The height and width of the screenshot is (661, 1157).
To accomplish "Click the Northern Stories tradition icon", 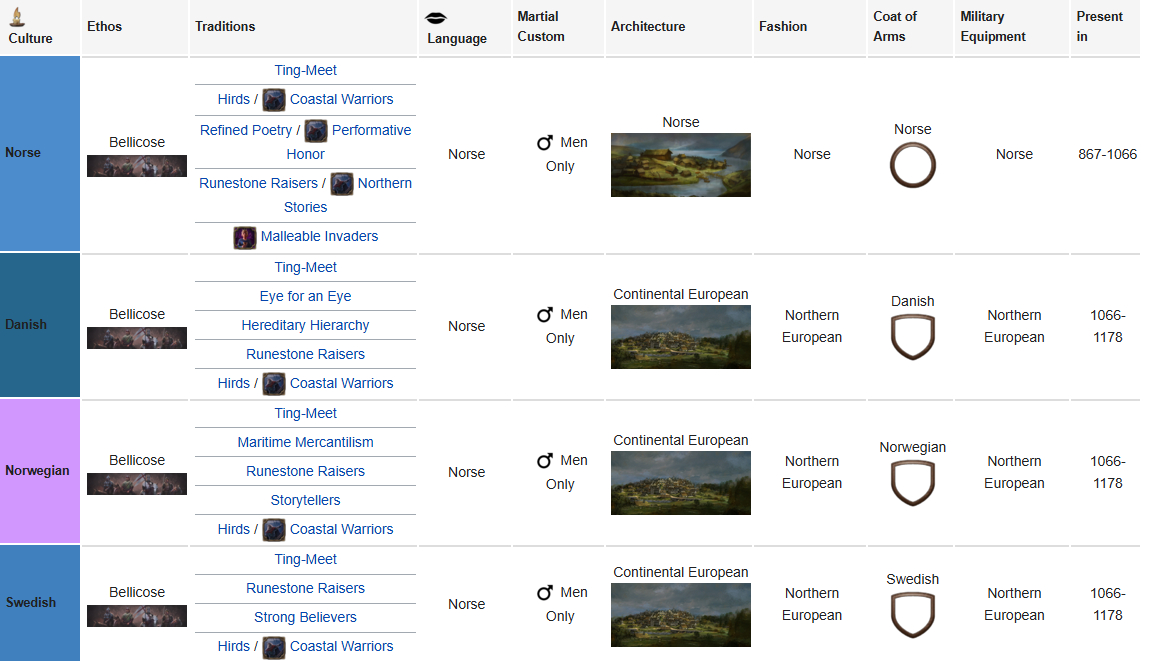I will 341,184.
